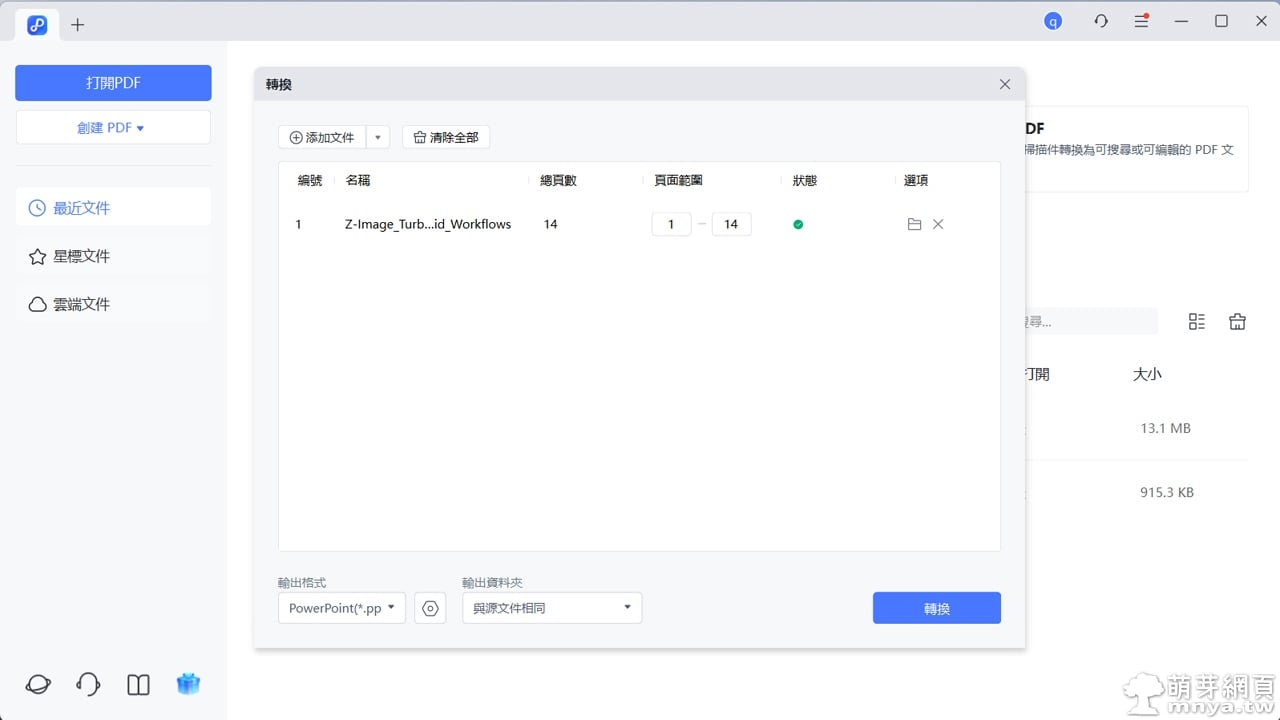Click the blue gift box icon
The width and height of the screenshot is (1280, 720).
click(x=188, y=684)
